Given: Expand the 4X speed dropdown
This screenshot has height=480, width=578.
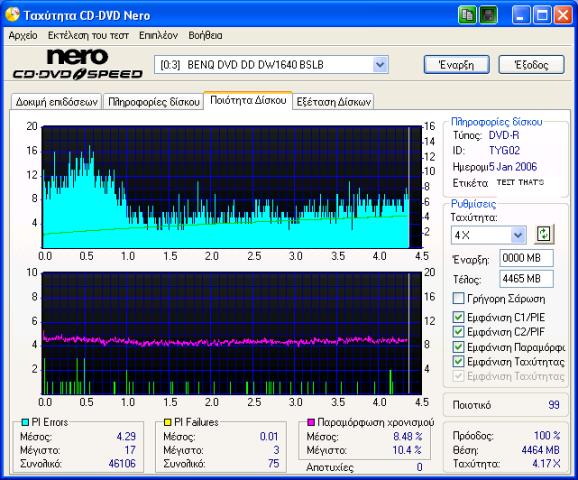Looking at the screenshot, I should point(518,235).
